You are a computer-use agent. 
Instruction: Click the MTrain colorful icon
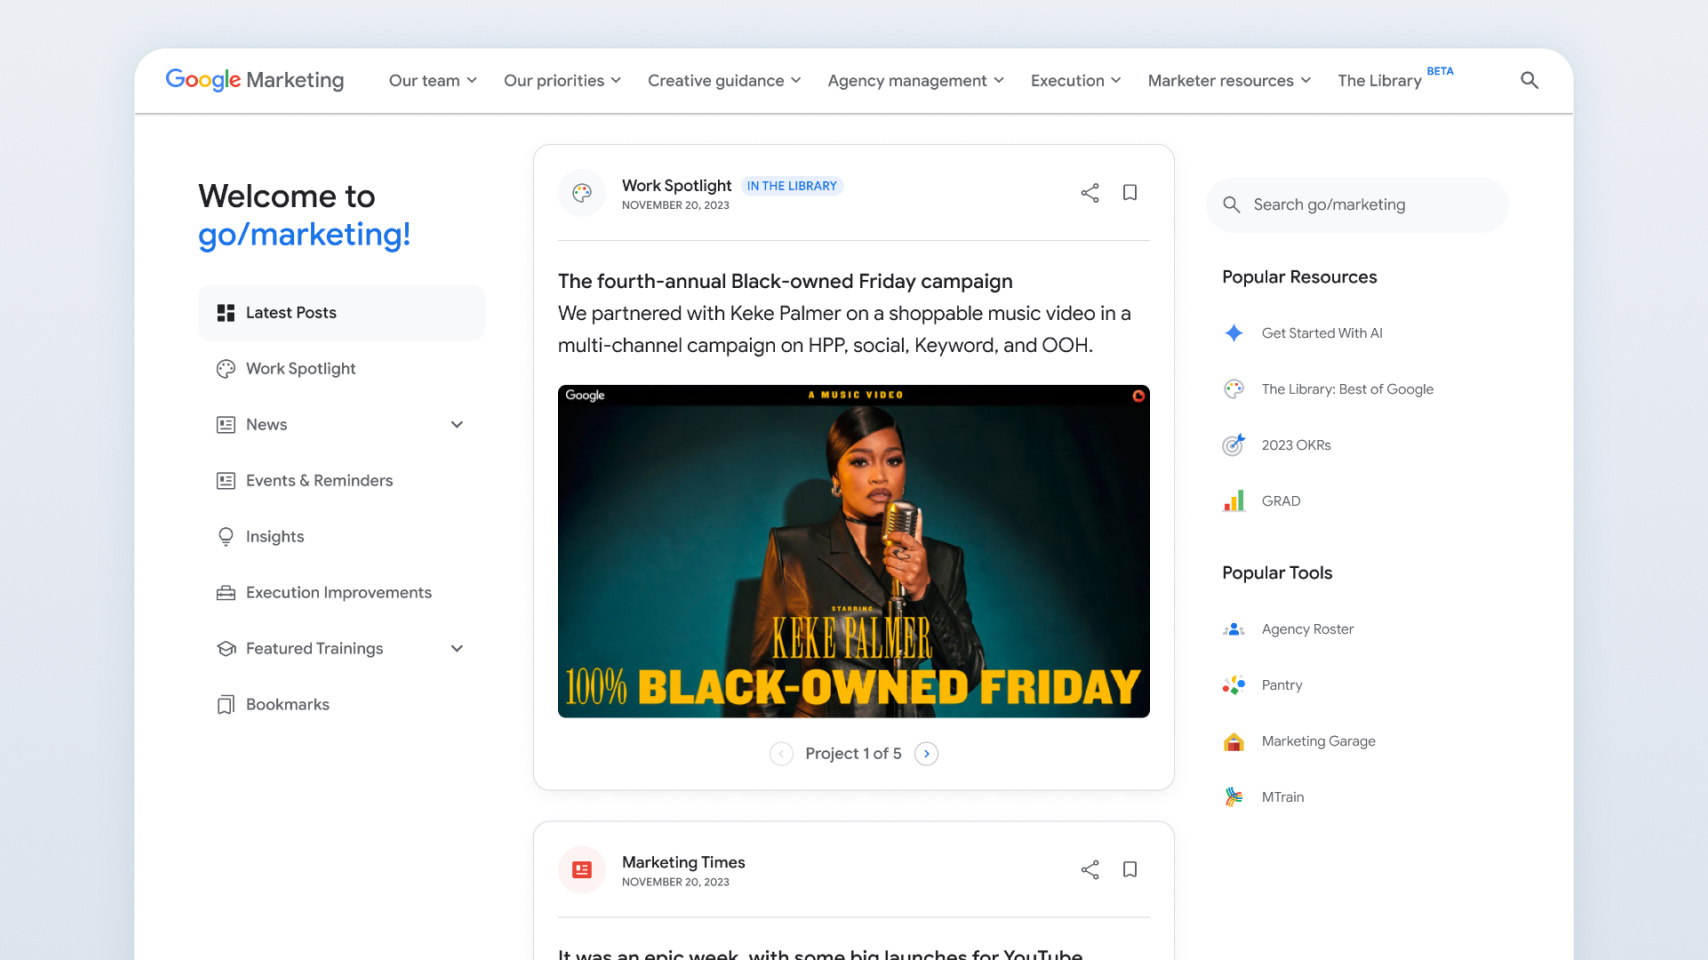1234,797
